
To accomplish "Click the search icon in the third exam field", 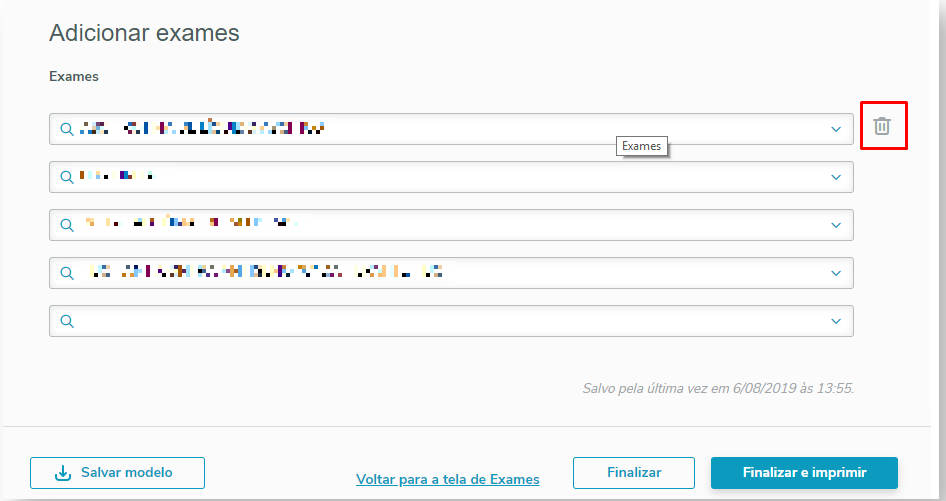I will tap(67, 225).
